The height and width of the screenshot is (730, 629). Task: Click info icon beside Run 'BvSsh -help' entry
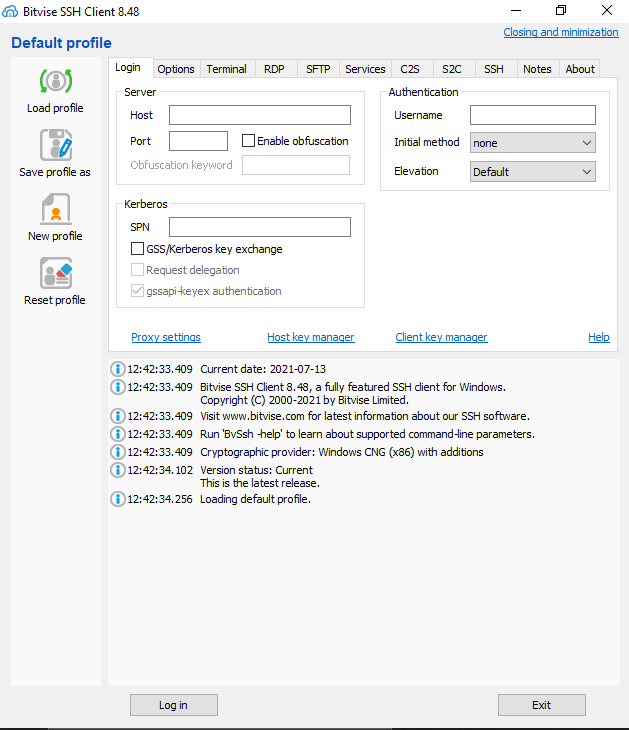(x=117, y=434)
